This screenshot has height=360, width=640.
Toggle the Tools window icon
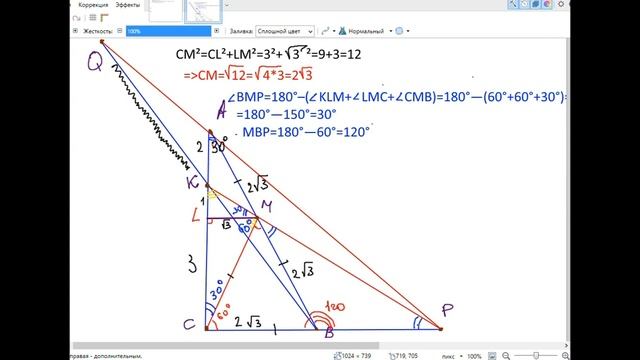[512, 4]
